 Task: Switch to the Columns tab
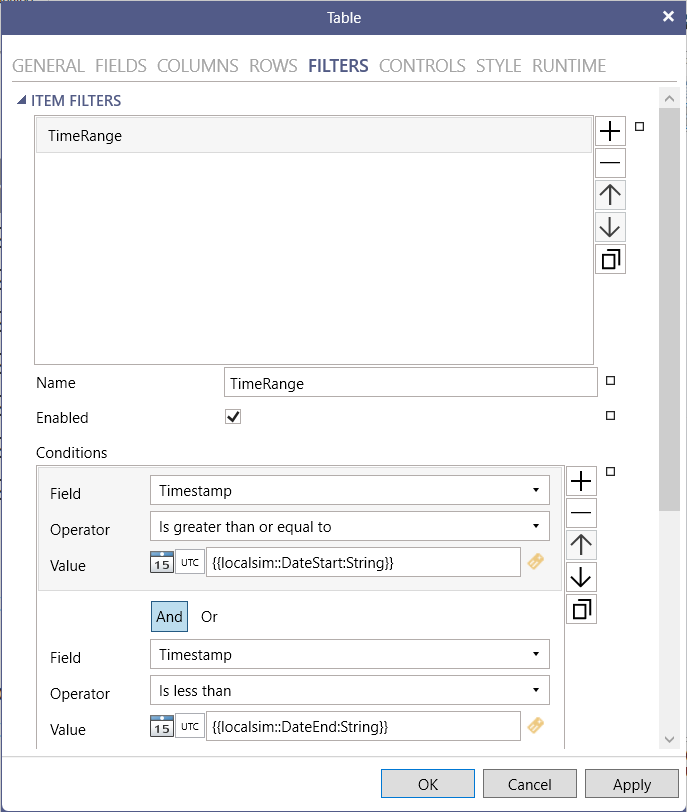[x=197, y=66]
